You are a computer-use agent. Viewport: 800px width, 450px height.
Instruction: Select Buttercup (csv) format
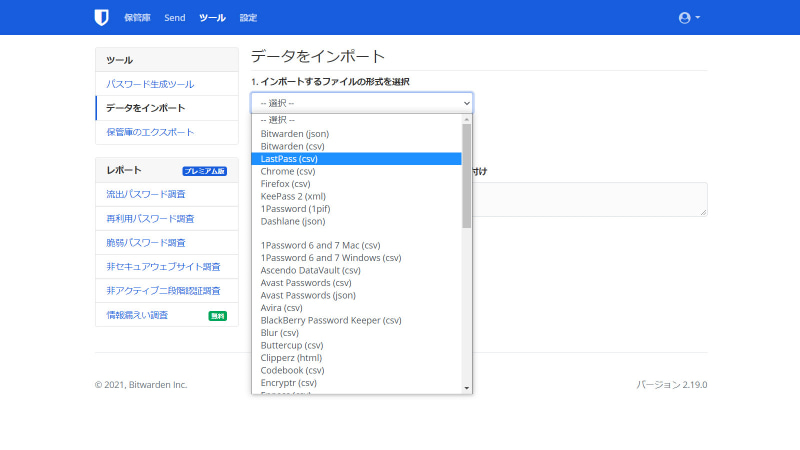pos(356,345)
